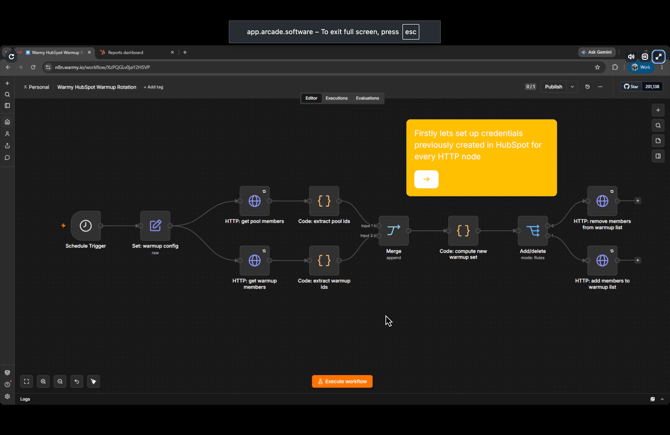Add node after HTTP: add members output

(x=638, y=260)
